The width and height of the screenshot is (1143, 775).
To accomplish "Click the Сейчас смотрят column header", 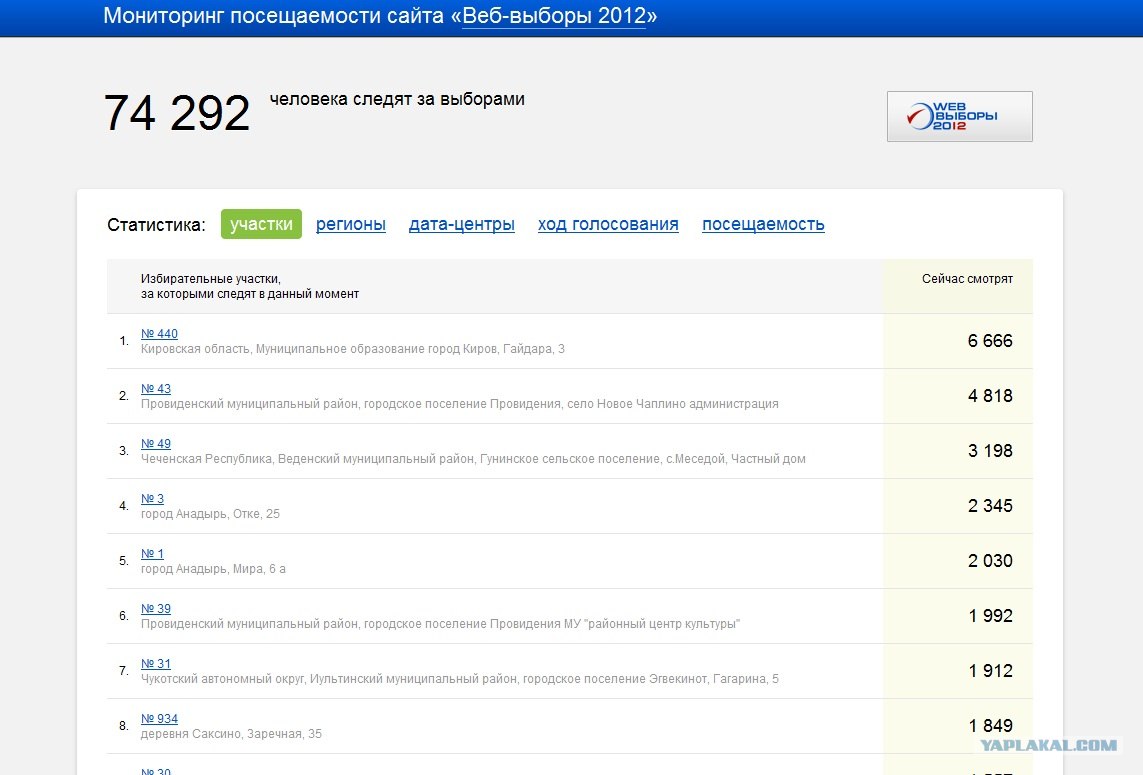I will pyautogui.click(x=966, y=279).
